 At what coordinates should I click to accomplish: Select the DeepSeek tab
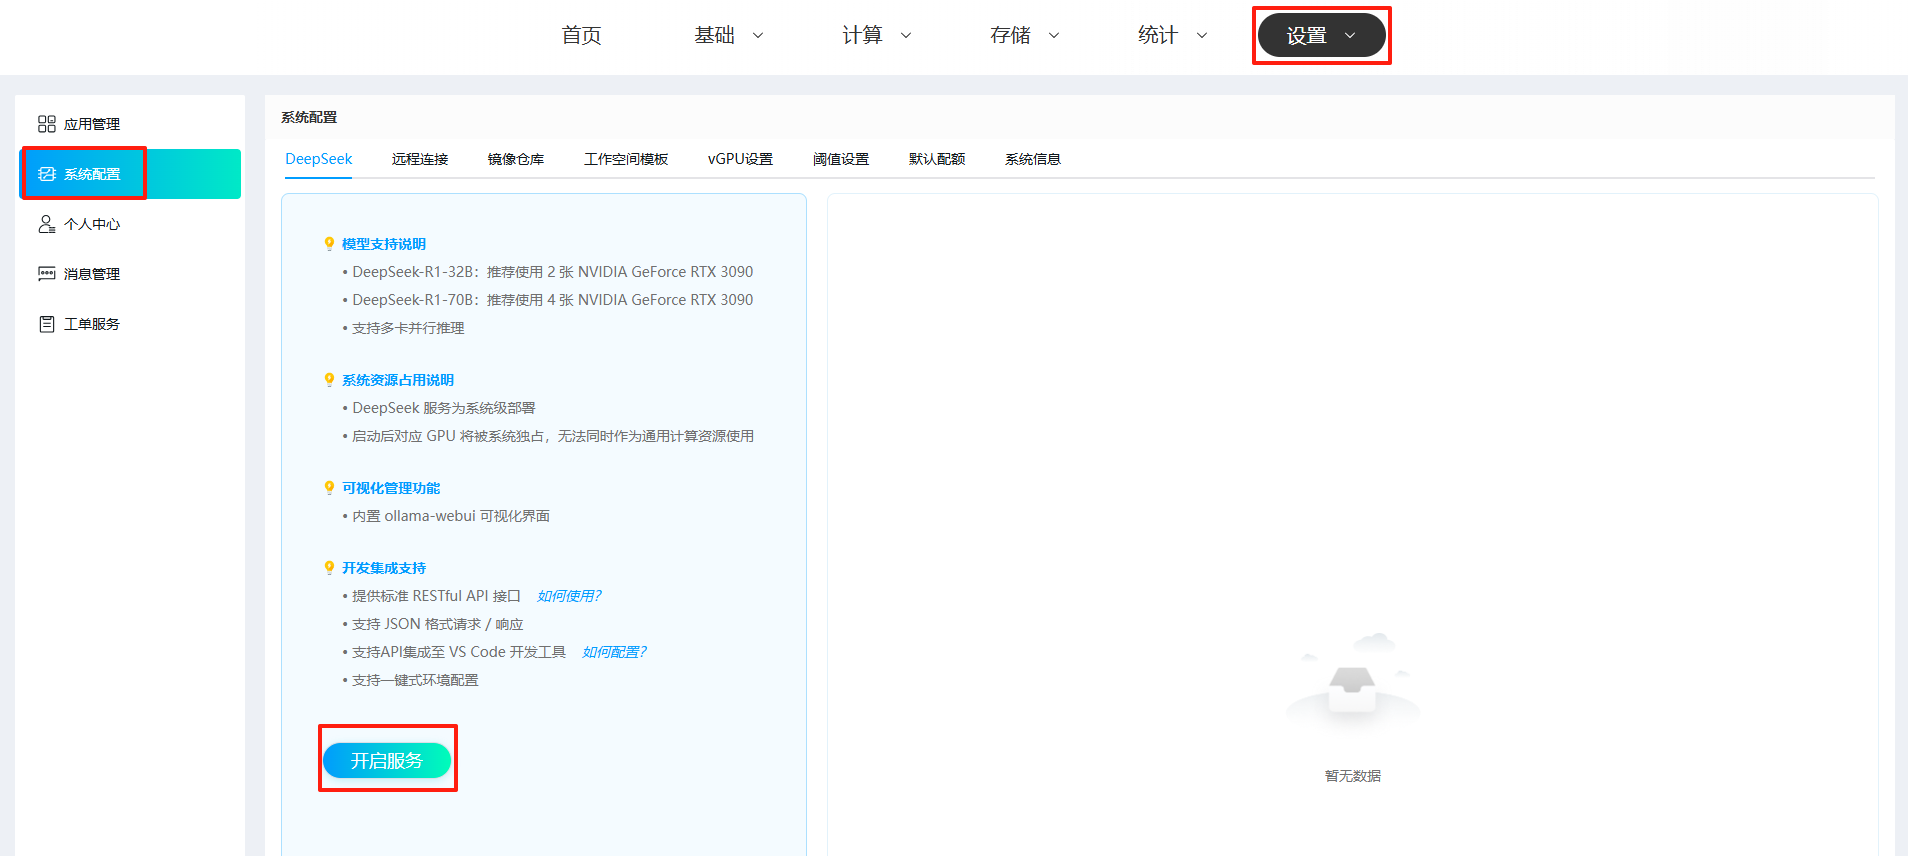(x=319, y=159)
